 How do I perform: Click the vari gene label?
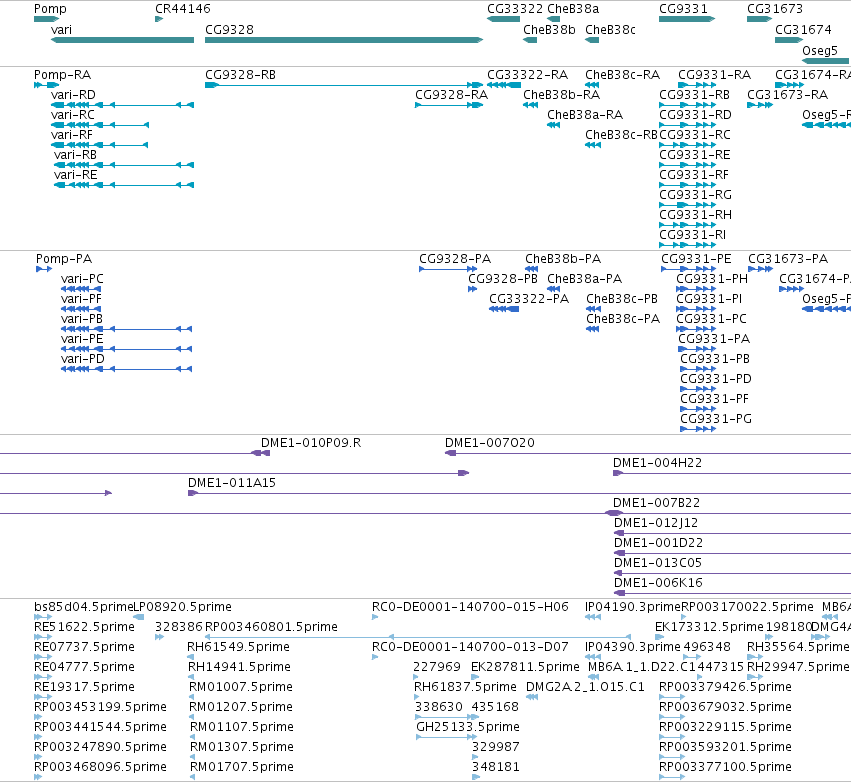pyautogui.click(x=61, y=30)
